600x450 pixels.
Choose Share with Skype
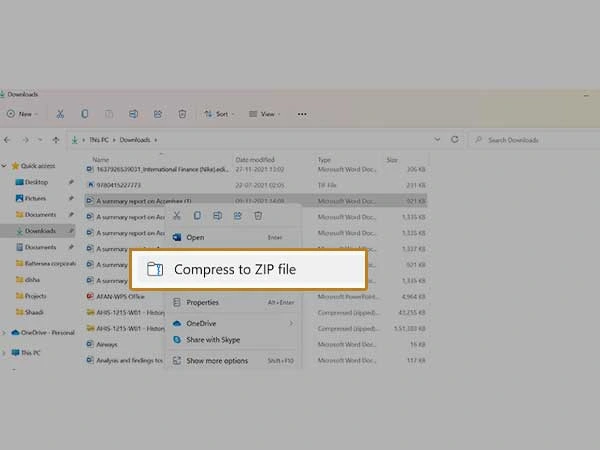[232, 340]
